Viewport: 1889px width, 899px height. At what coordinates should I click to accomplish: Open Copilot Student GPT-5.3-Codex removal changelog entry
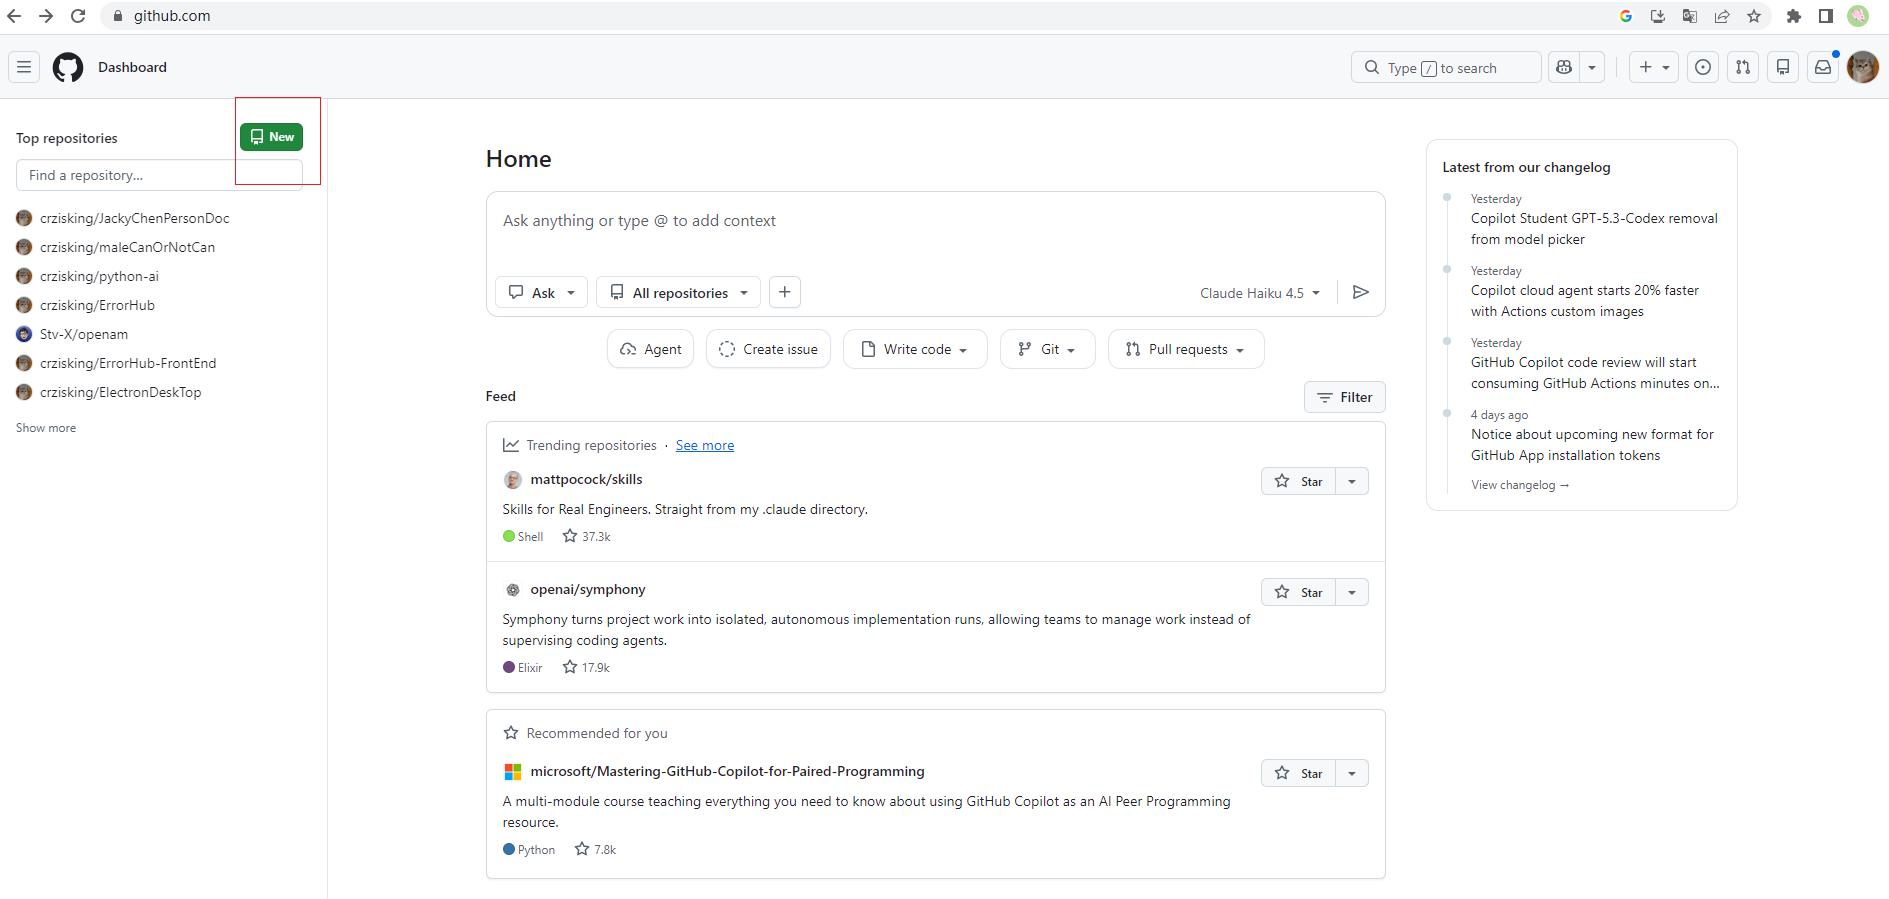click(1594, 229)
